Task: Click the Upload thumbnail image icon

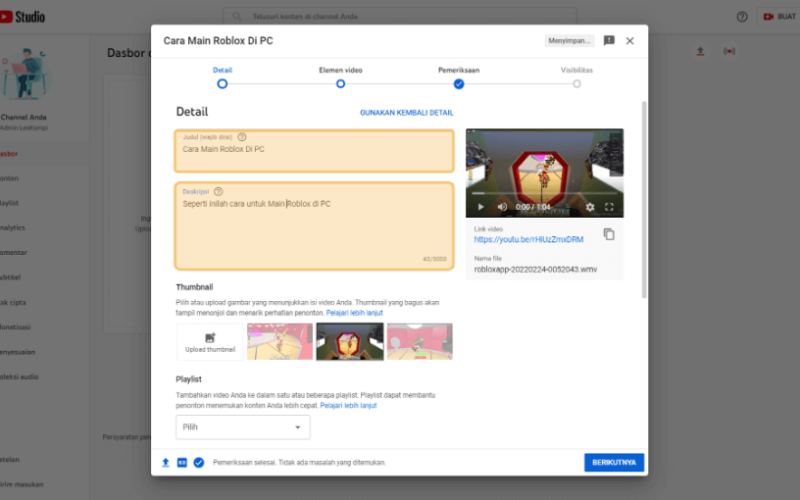Action: (210, 337)
